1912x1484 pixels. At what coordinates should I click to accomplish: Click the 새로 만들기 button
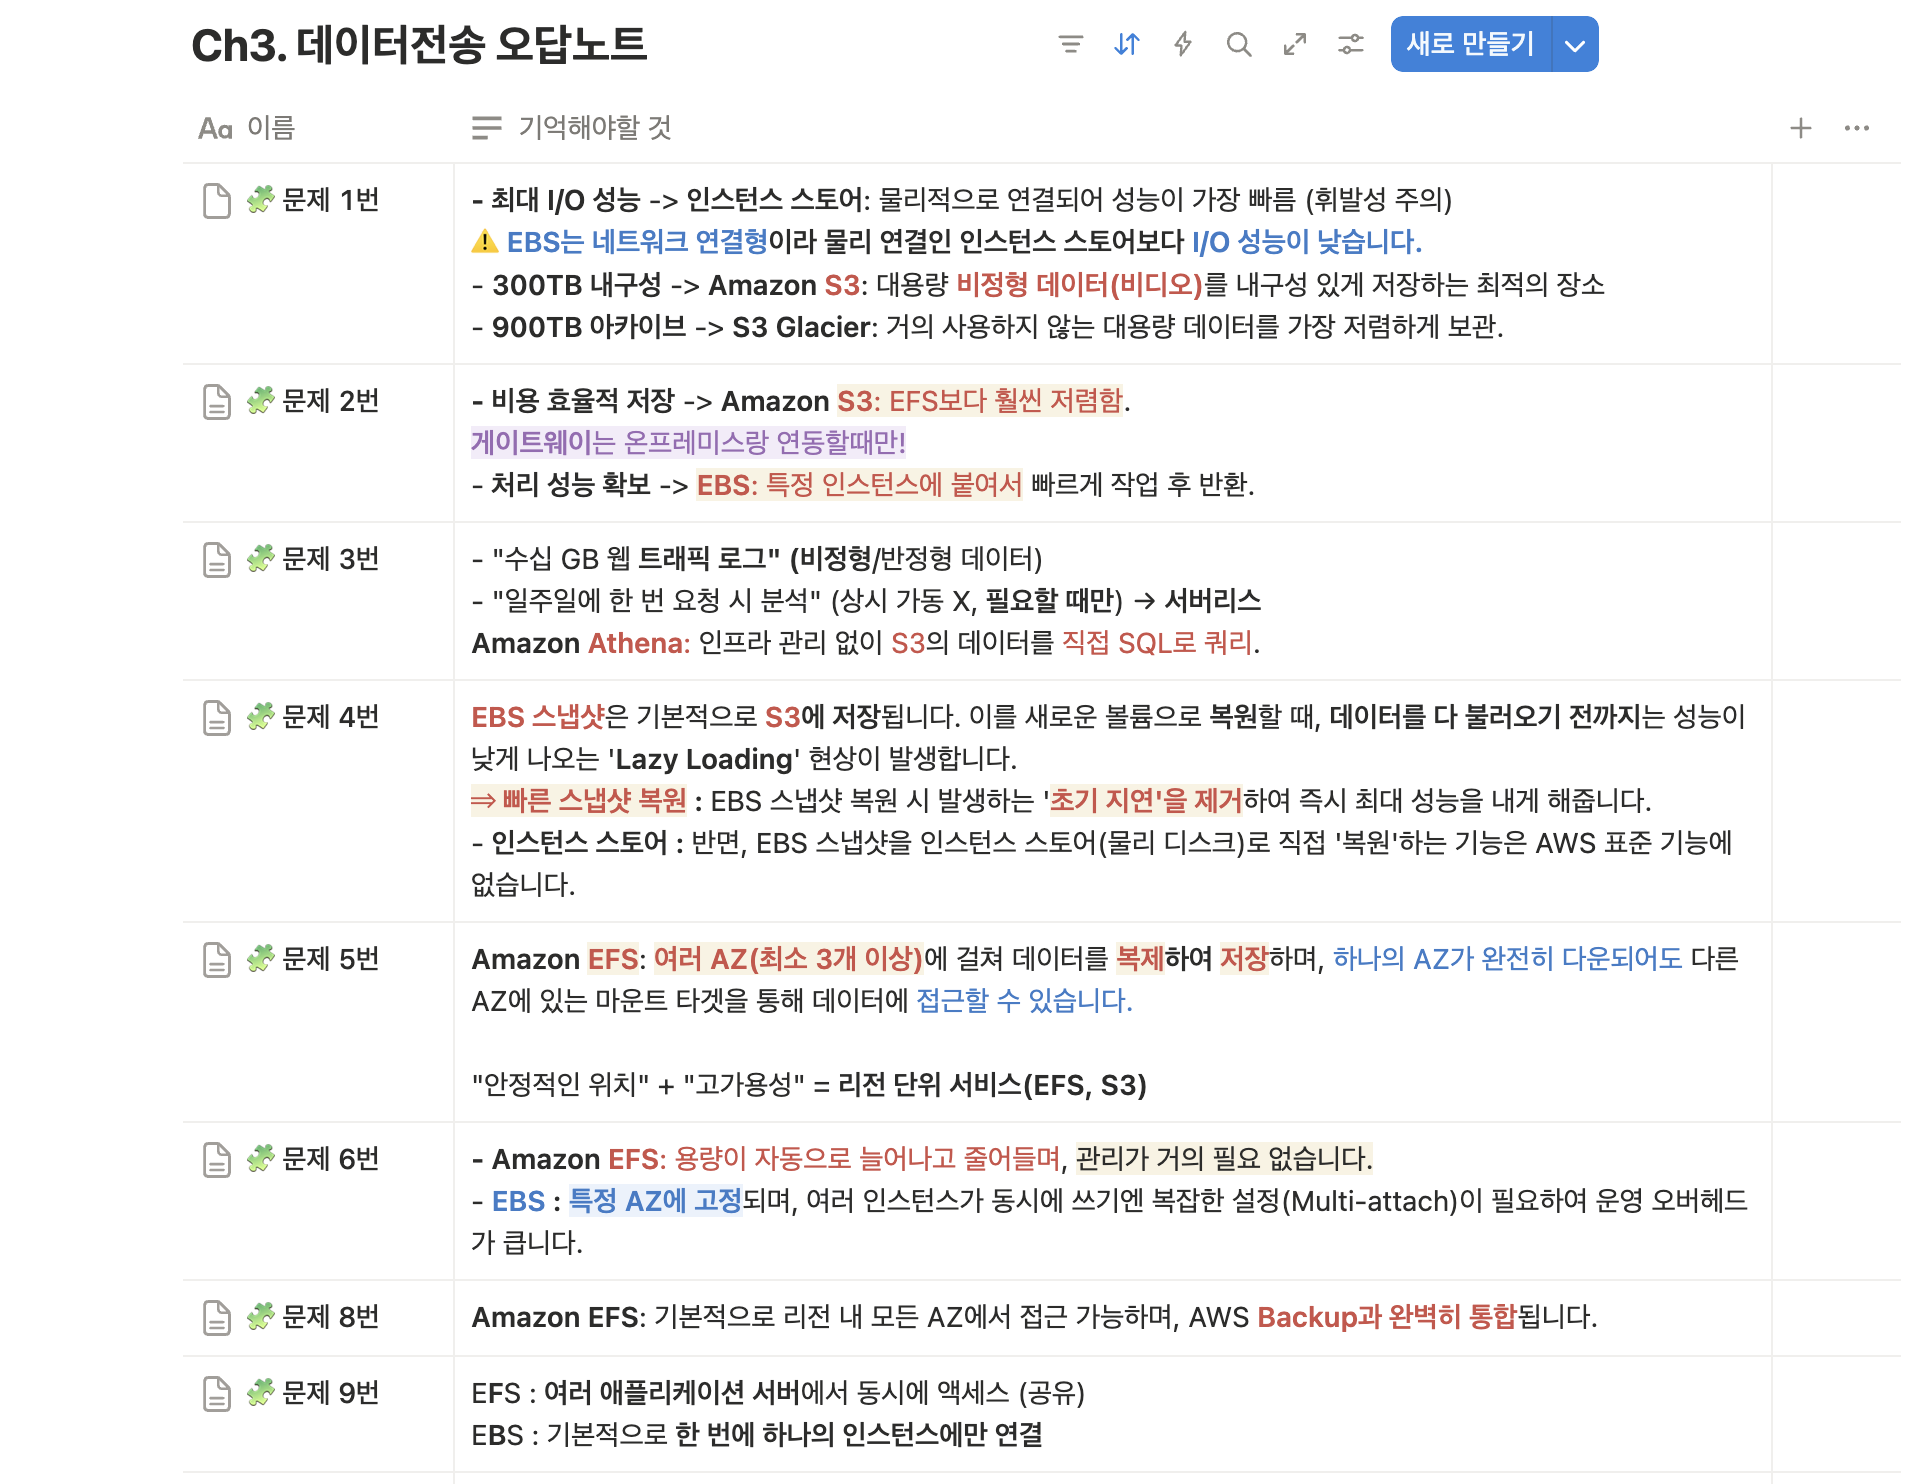pyautogui.click(x=1468, y=44)
